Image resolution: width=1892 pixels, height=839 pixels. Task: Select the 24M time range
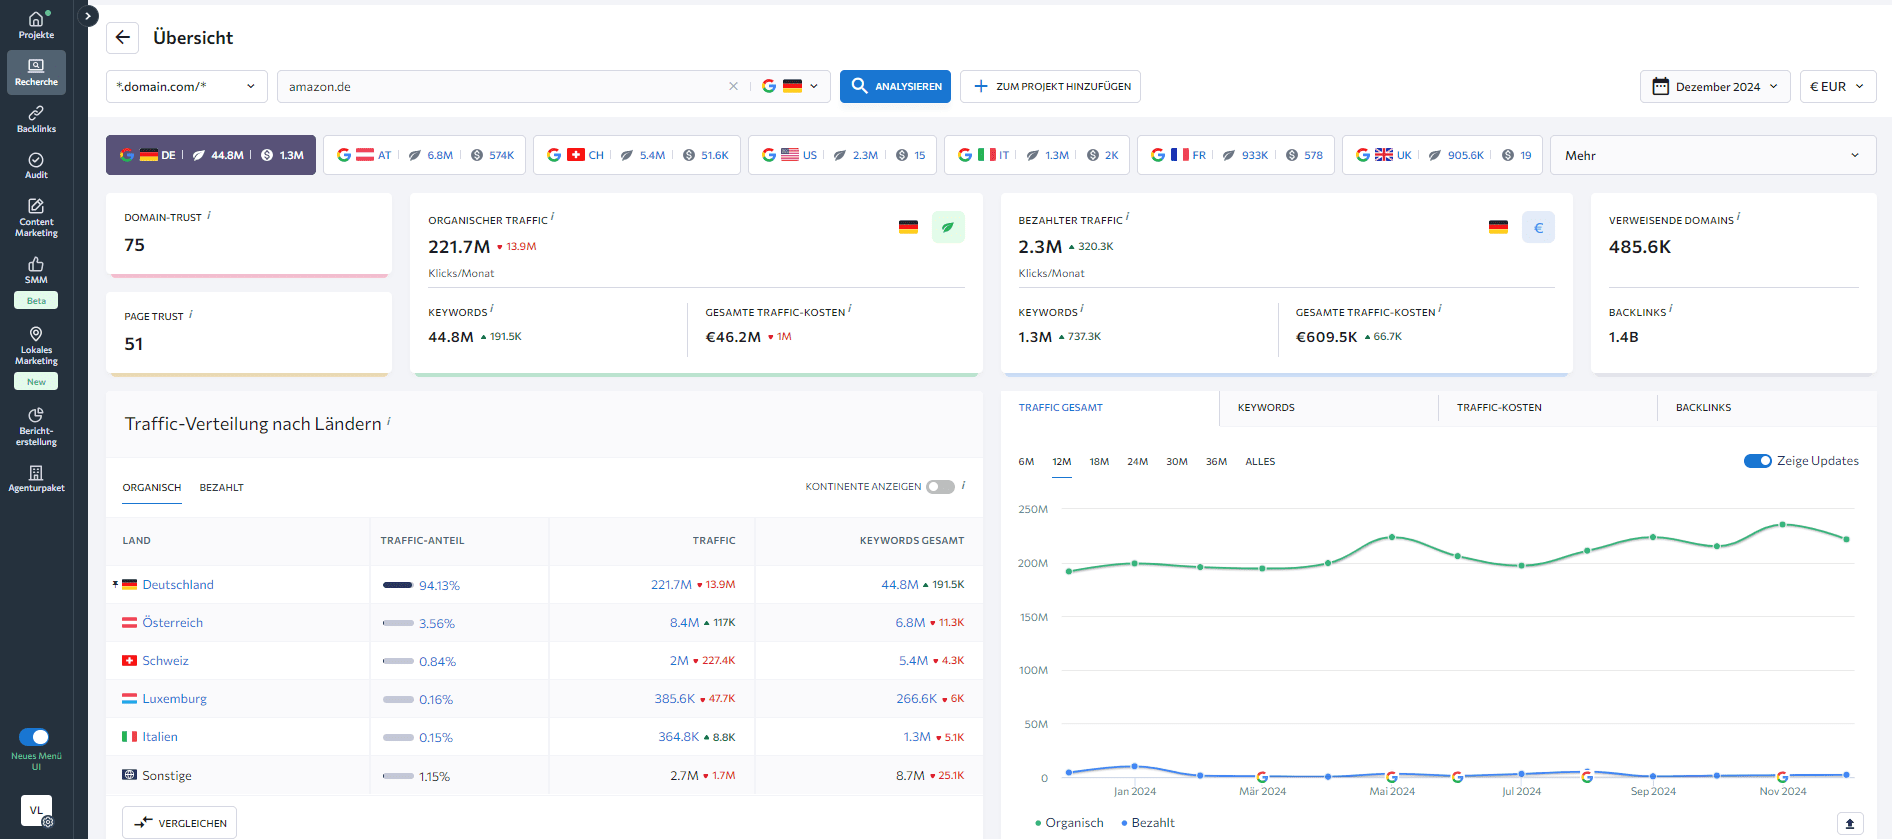[x=1137, y=462]
